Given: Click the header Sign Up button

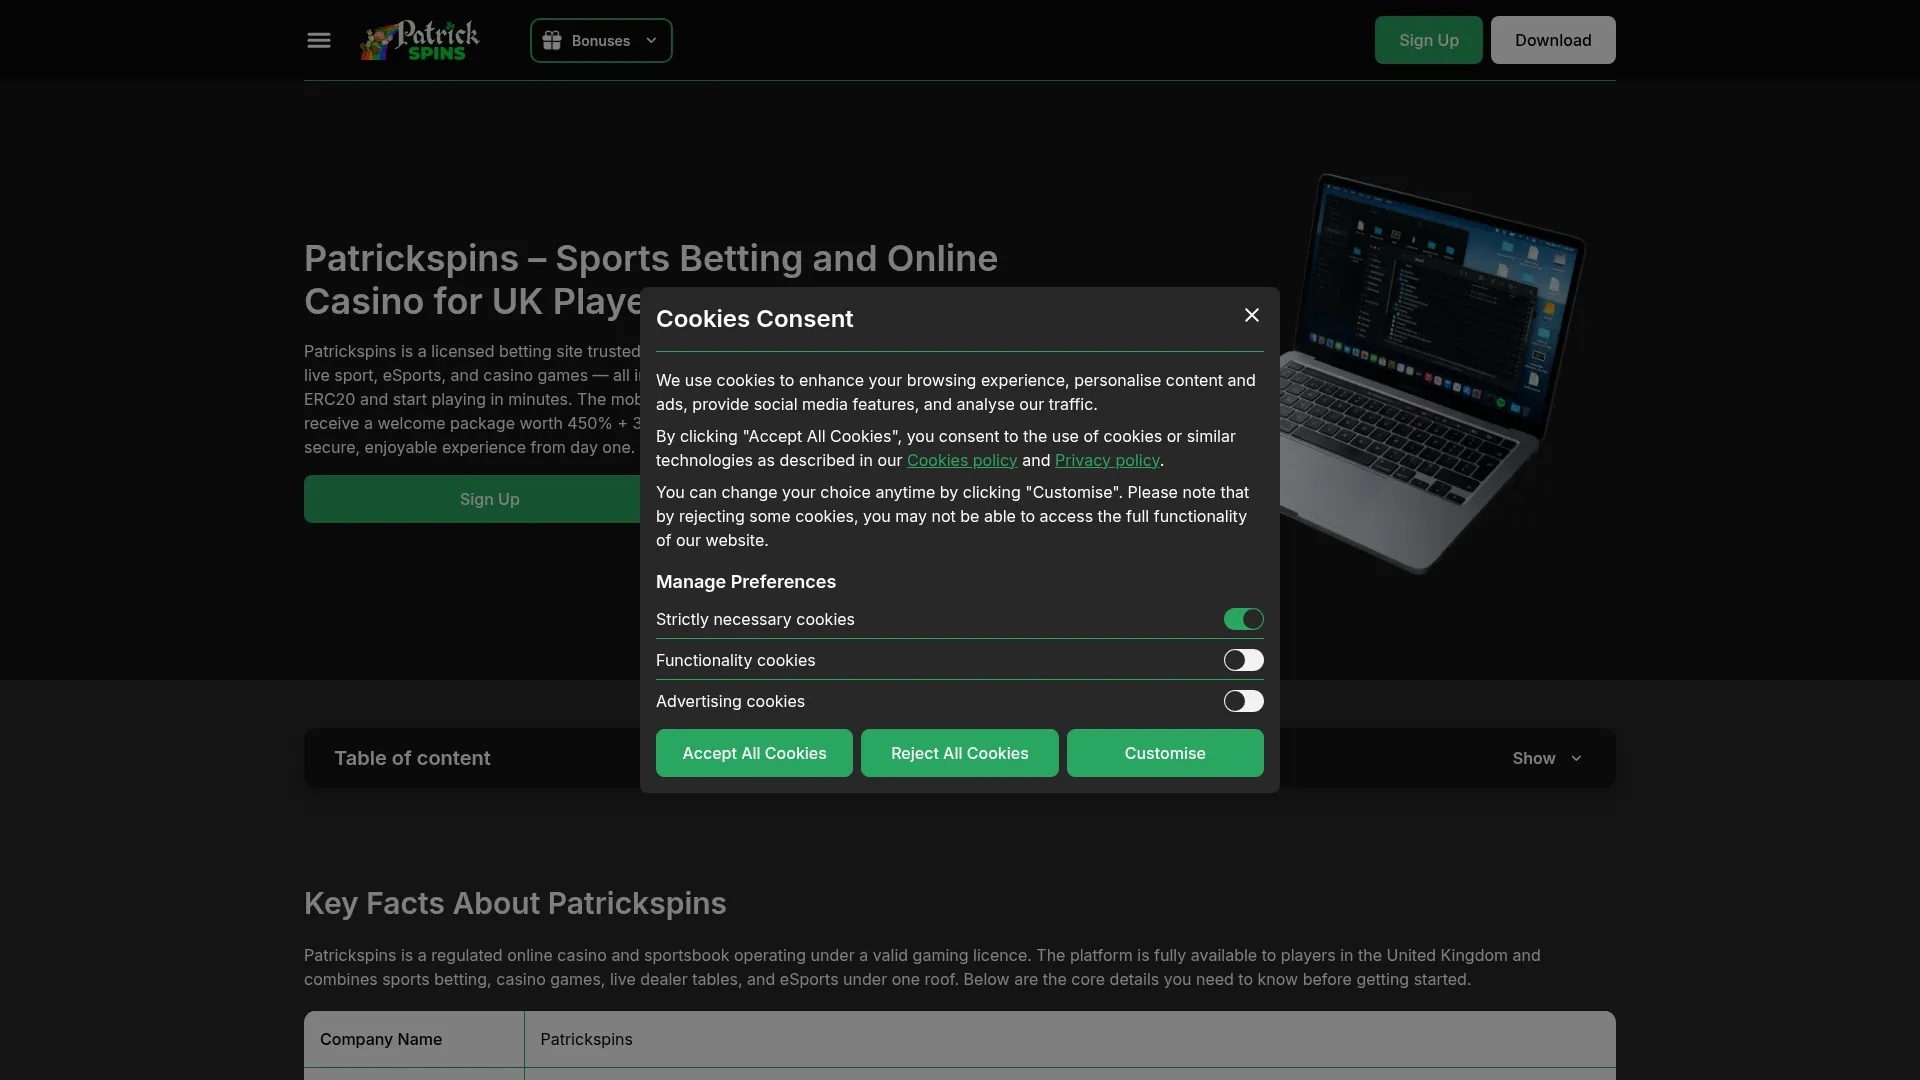Looking at the screenshot, I should coord(1428,40).
